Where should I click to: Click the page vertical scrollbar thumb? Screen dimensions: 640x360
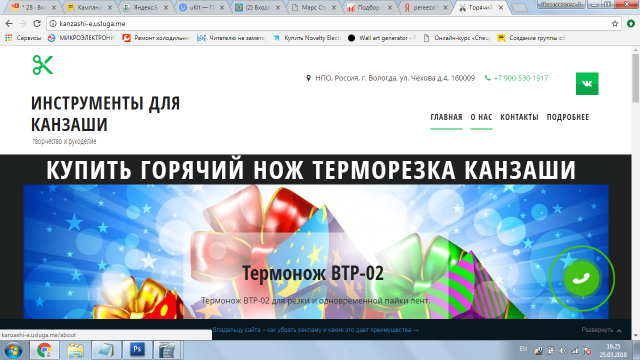[636, 78]
